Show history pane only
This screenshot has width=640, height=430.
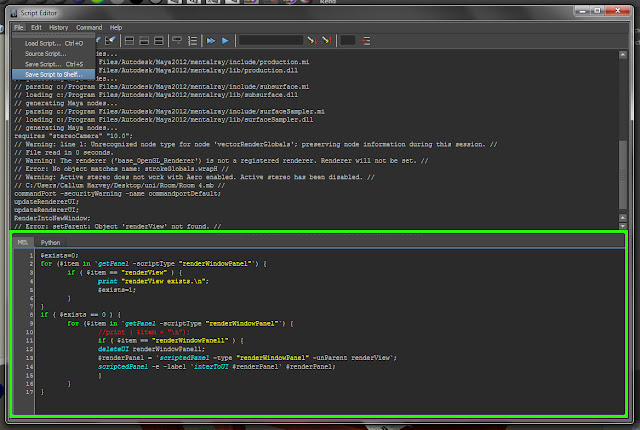point(129,41)
